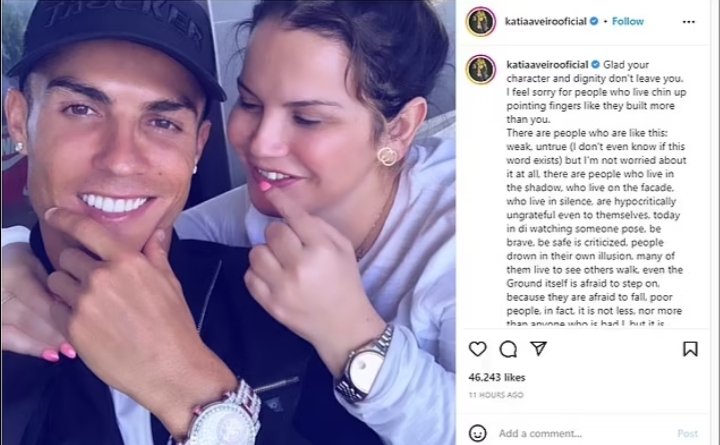
Task: View the 46.243 likes list
Action: 497,377
